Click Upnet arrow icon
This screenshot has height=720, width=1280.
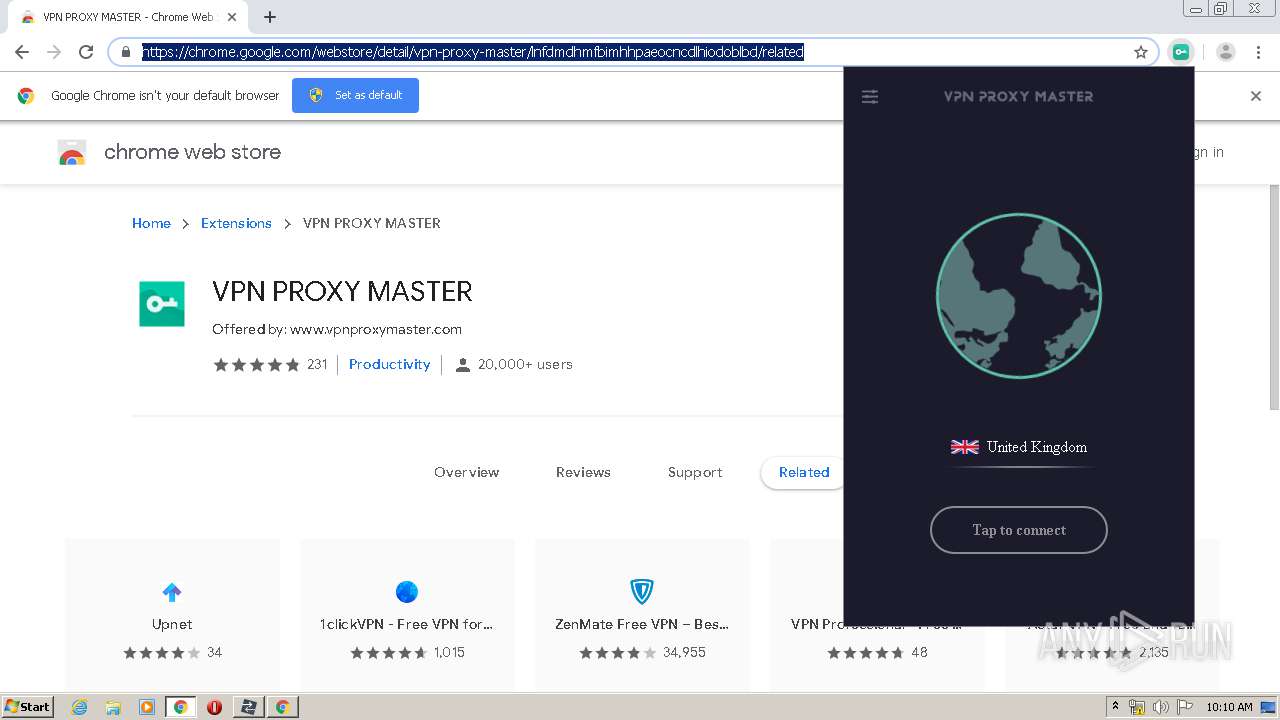(x=172, y=592)
